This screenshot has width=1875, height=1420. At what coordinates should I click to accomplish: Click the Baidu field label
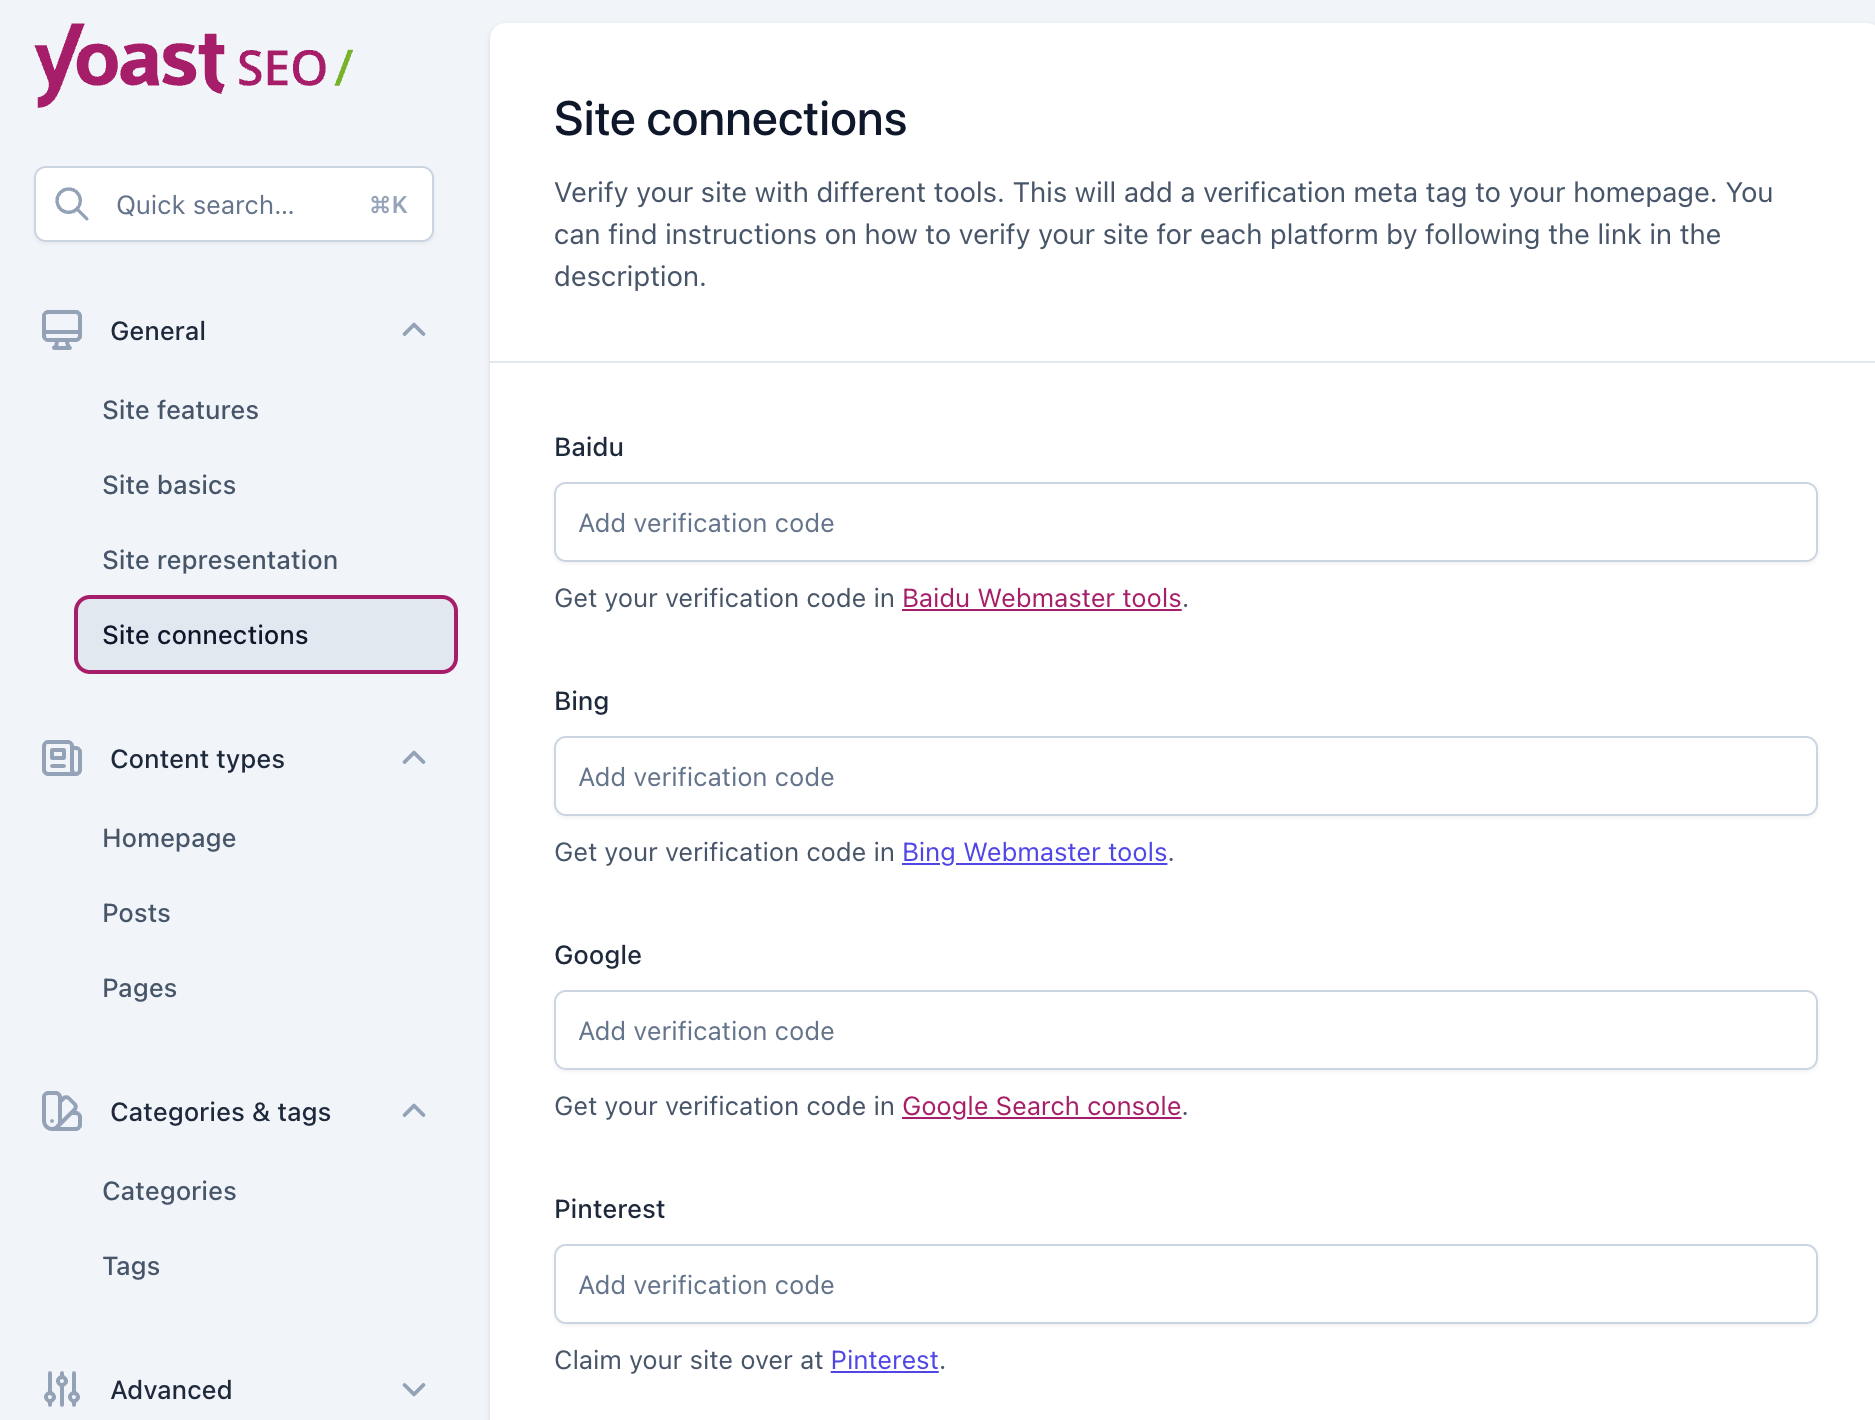588,447
